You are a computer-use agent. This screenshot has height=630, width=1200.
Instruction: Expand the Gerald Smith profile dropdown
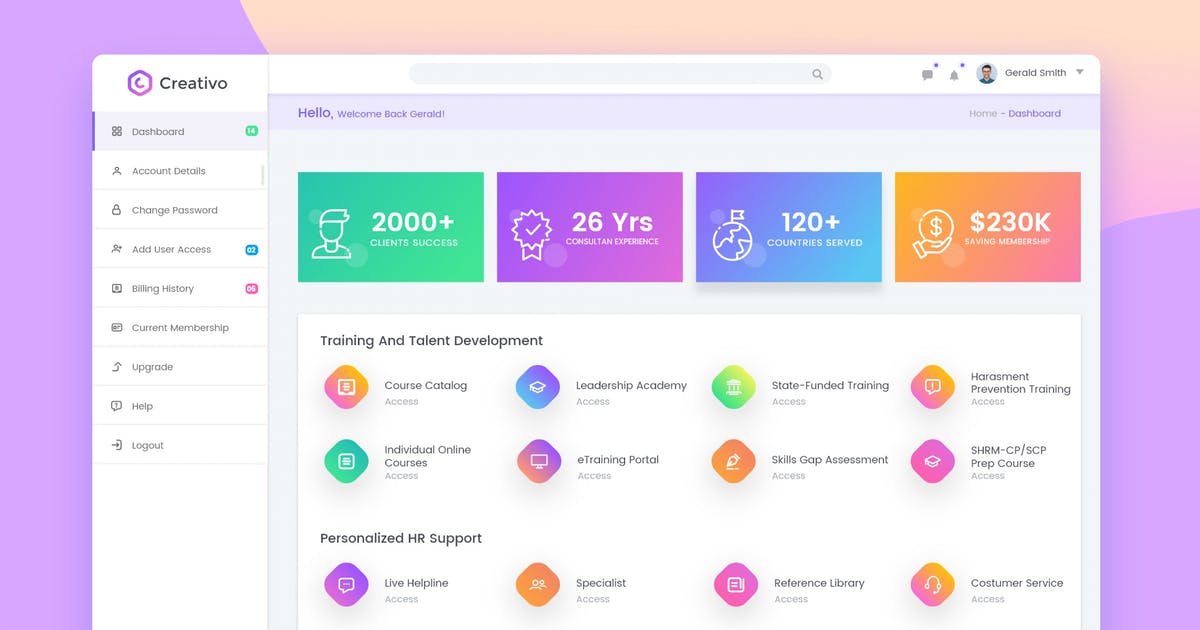[x=1079, y=72]
